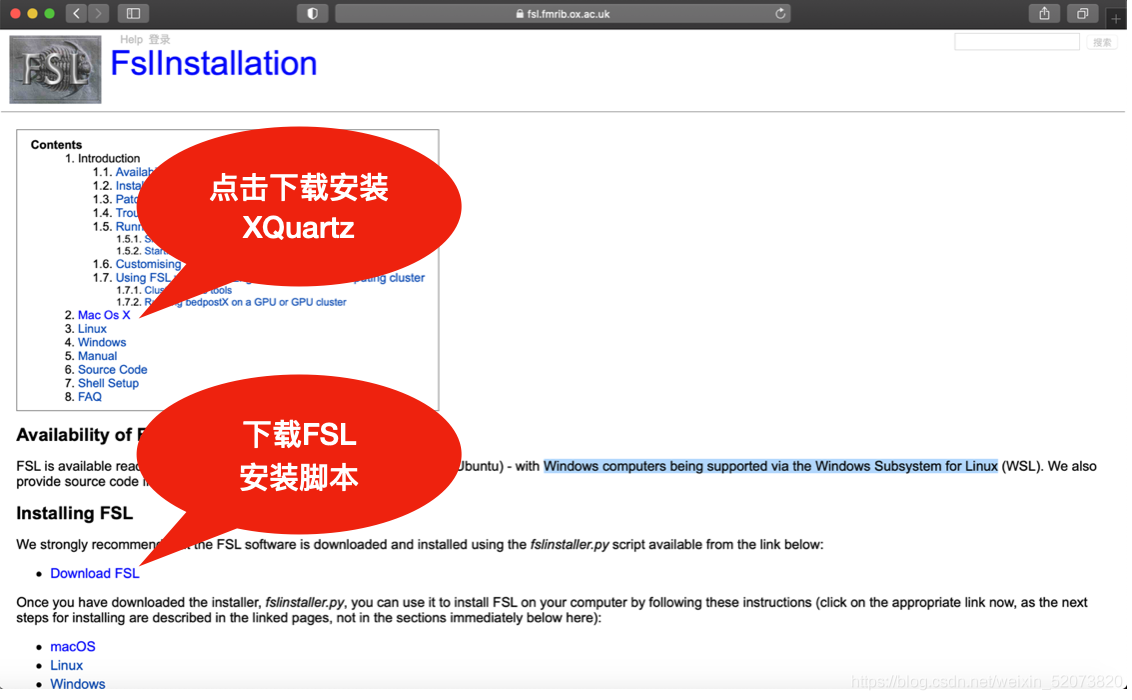Image resolution: width=1132 pixels, height=700 pixels.
Task: Open the Linux install instructions link
Action: pyautogui.click(x=66, y=666)
